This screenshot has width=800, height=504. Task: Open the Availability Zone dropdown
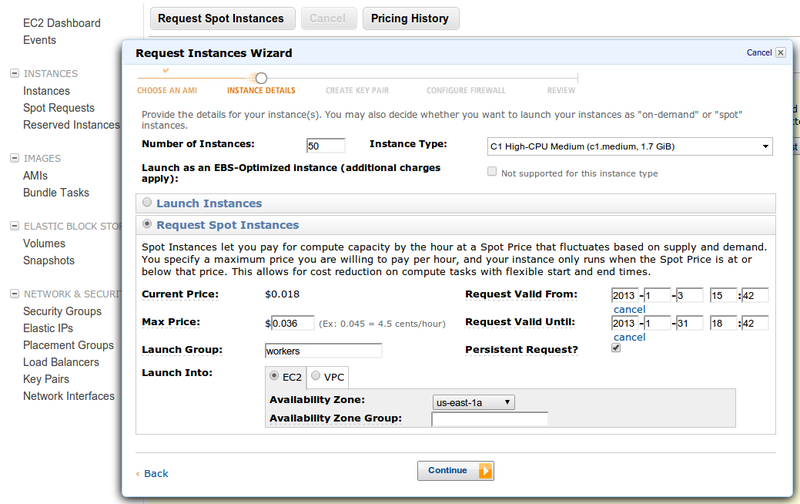pos(474,402)
